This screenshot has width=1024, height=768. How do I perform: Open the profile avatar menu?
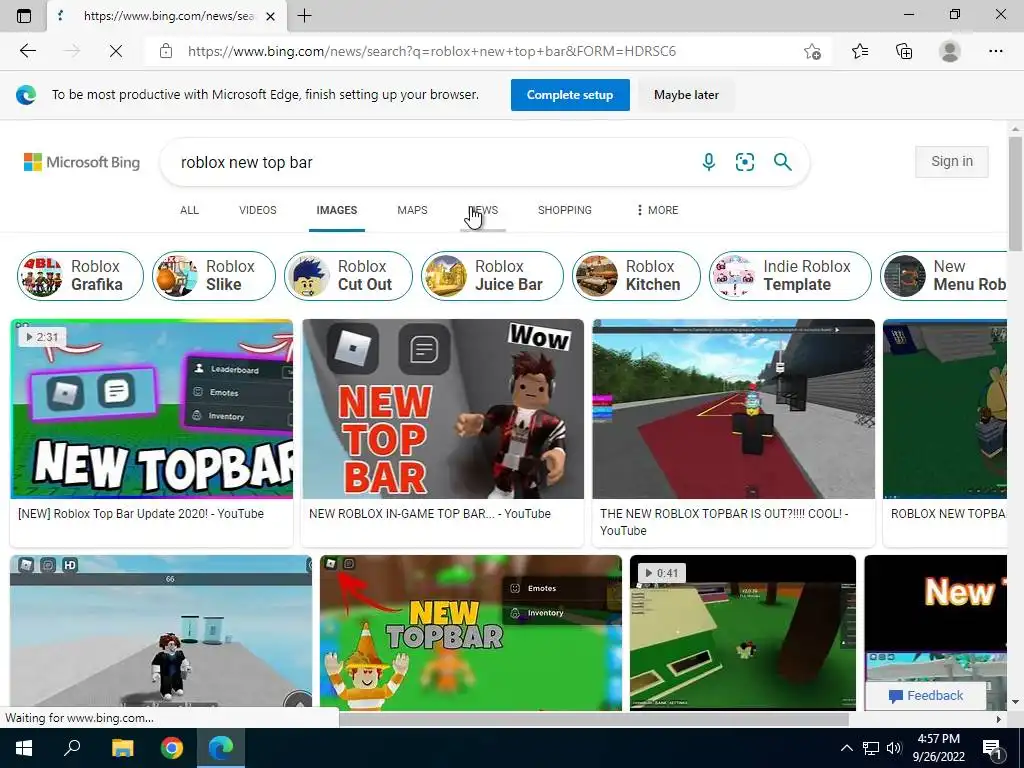point(950,51)
